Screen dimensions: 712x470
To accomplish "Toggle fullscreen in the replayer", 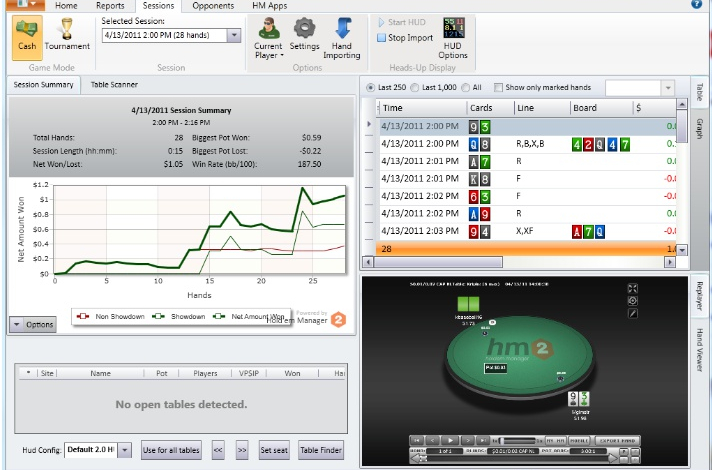I will [633, 288].
